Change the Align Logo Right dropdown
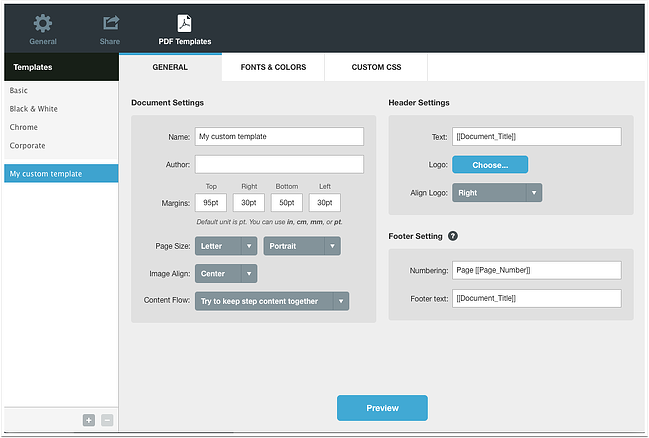649x438 pixels. click(x=497, y=192)
